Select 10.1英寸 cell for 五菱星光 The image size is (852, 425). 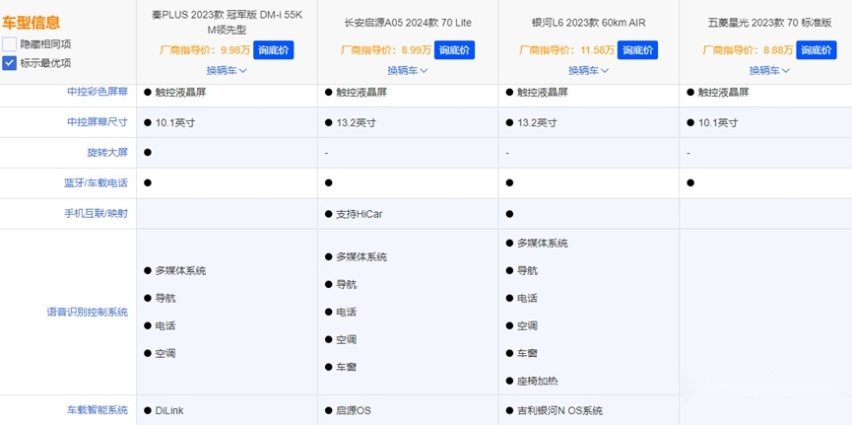718,123
